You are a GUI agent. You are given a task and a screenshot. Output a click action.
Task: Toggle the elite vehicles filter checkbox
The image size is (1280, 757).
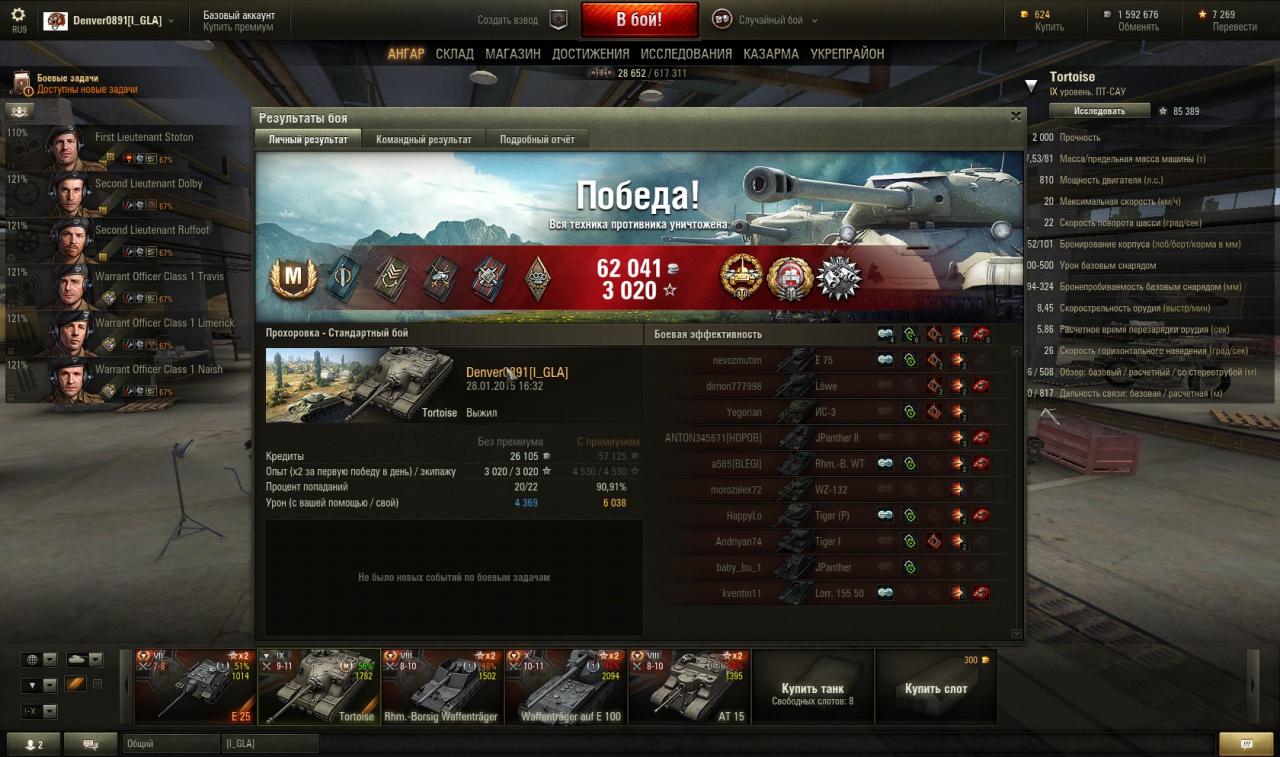pyautogui.click(x=97, y=684)
